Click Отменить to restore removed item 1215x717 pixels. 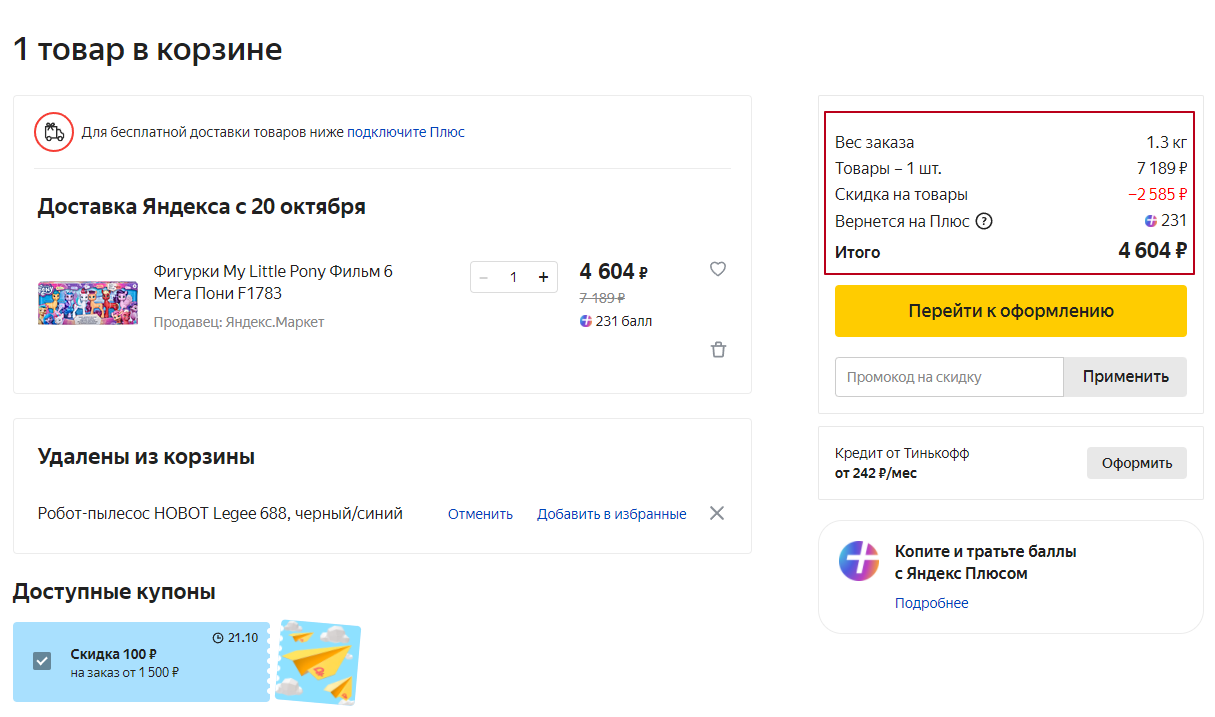point(480,514)
